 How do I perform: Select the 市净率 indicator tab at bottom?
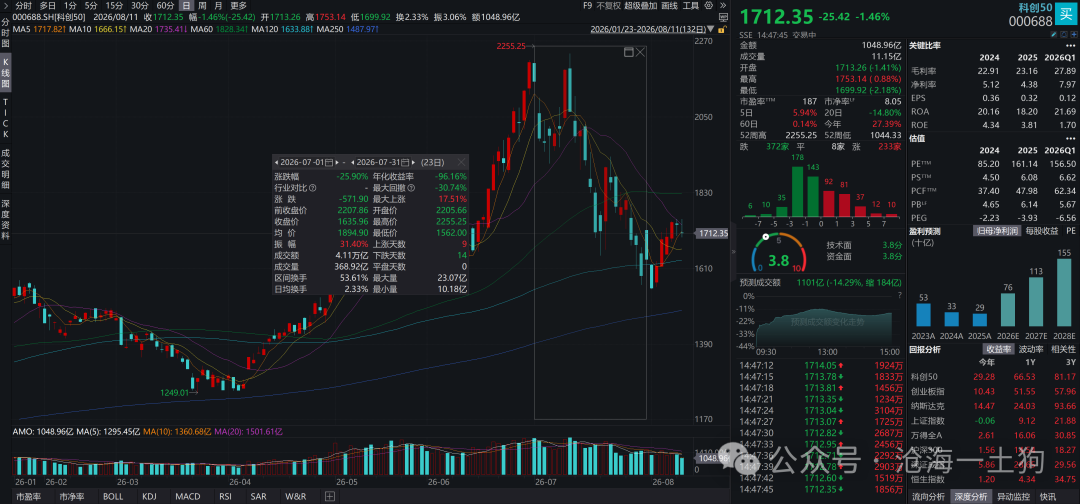(71, 496)
